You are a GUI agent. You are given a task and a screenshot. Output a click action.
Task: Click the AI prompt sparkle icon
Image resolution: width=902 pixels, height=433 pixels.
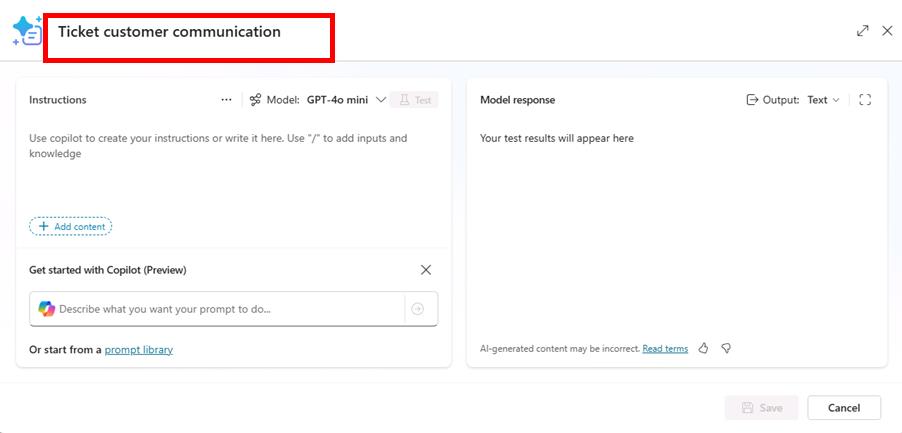click(26, 31)
